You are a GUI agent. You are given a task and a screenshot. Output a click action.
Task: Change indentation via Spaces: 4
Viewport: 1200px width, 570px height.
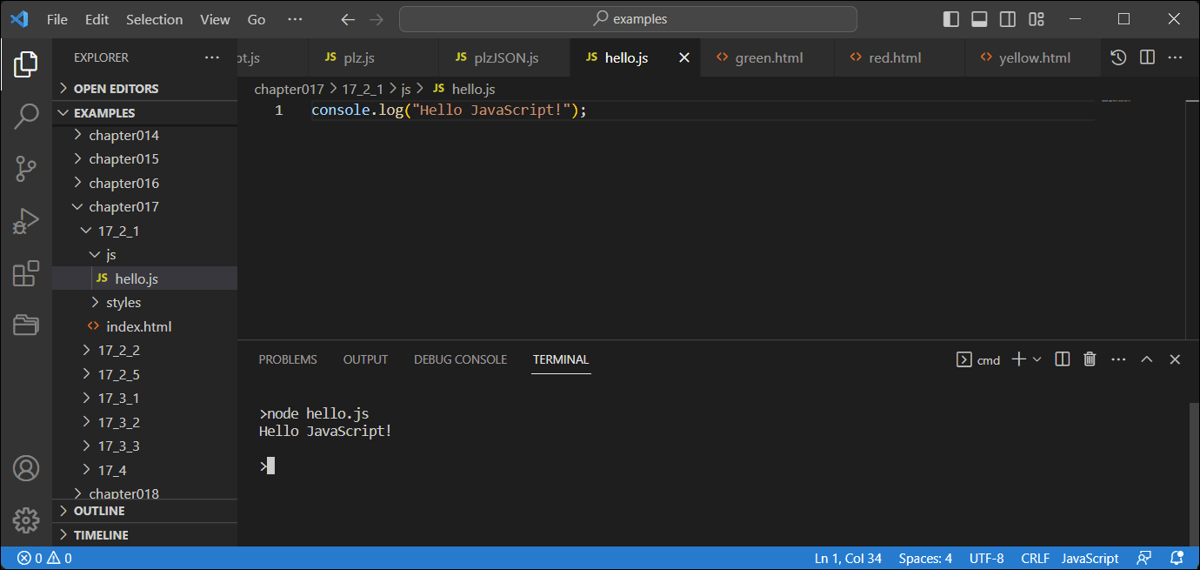(925, 558)
